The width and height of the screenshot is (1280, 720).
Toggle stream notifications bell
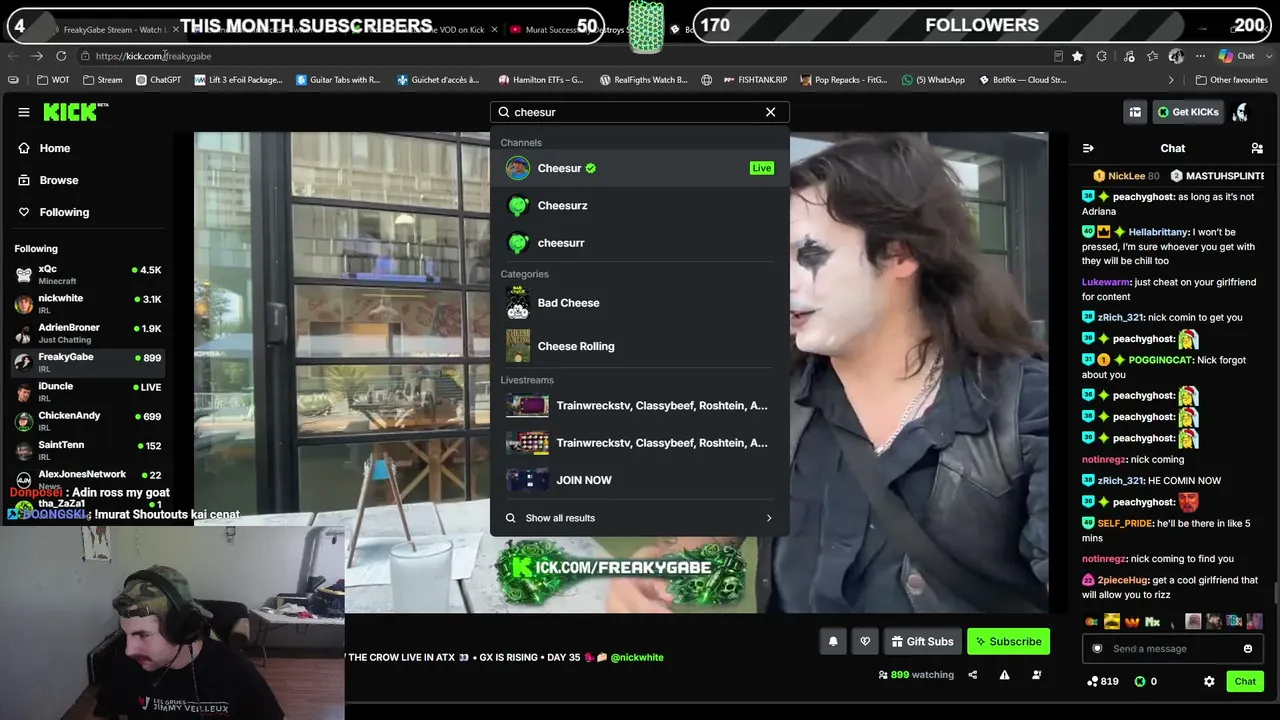tap(833, 641)
